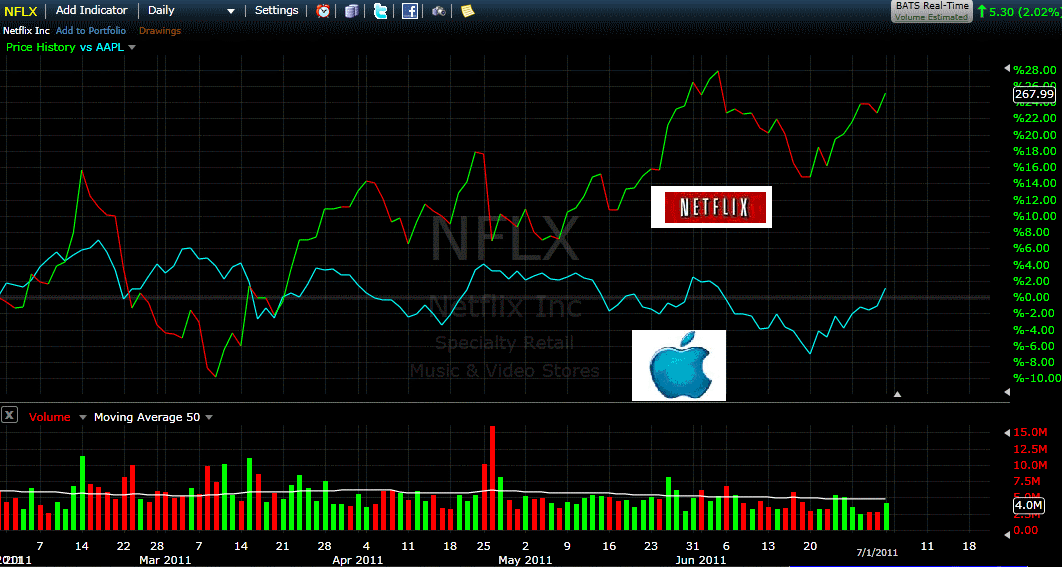Screen dimensions: 1062x567
Task: Click the 15.0M volume axis label
Action: (1032, 432)
